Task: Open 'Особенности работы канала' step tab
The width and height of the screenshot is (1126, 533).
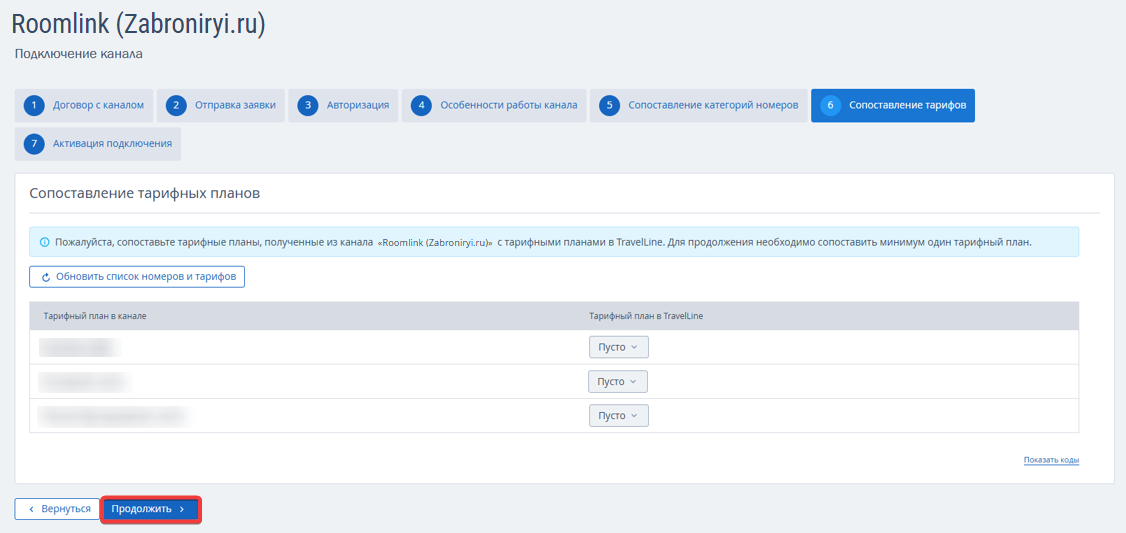Action: pos(508,105)
